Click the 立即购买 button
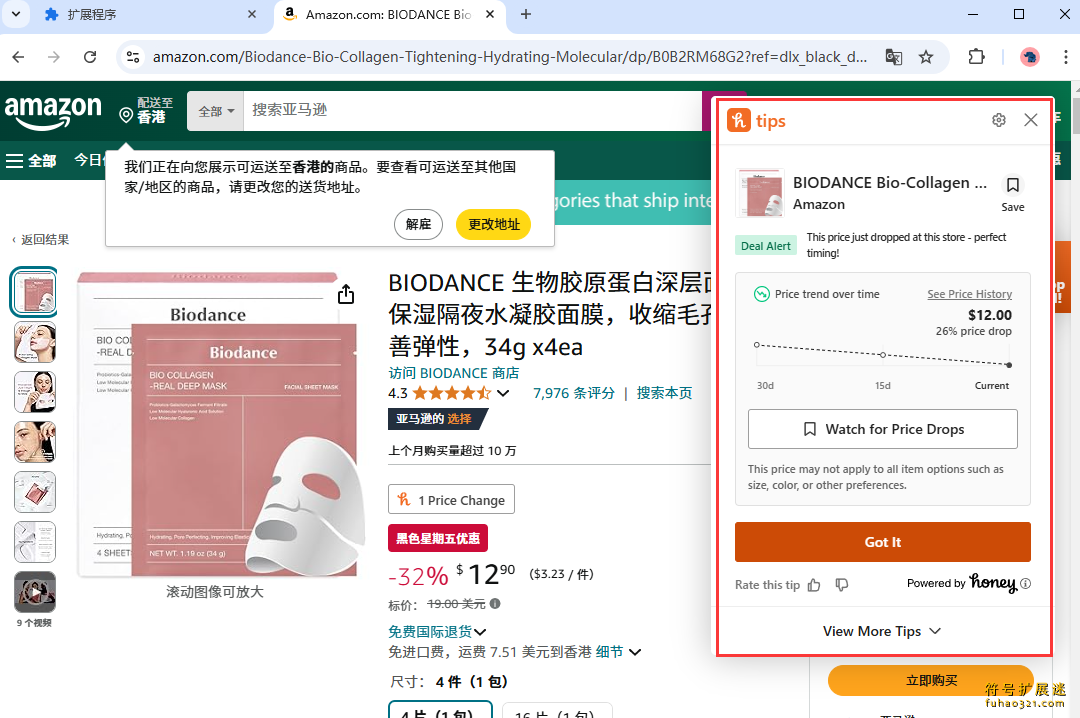Screen dimensions: 1080x718 [931, 681]
